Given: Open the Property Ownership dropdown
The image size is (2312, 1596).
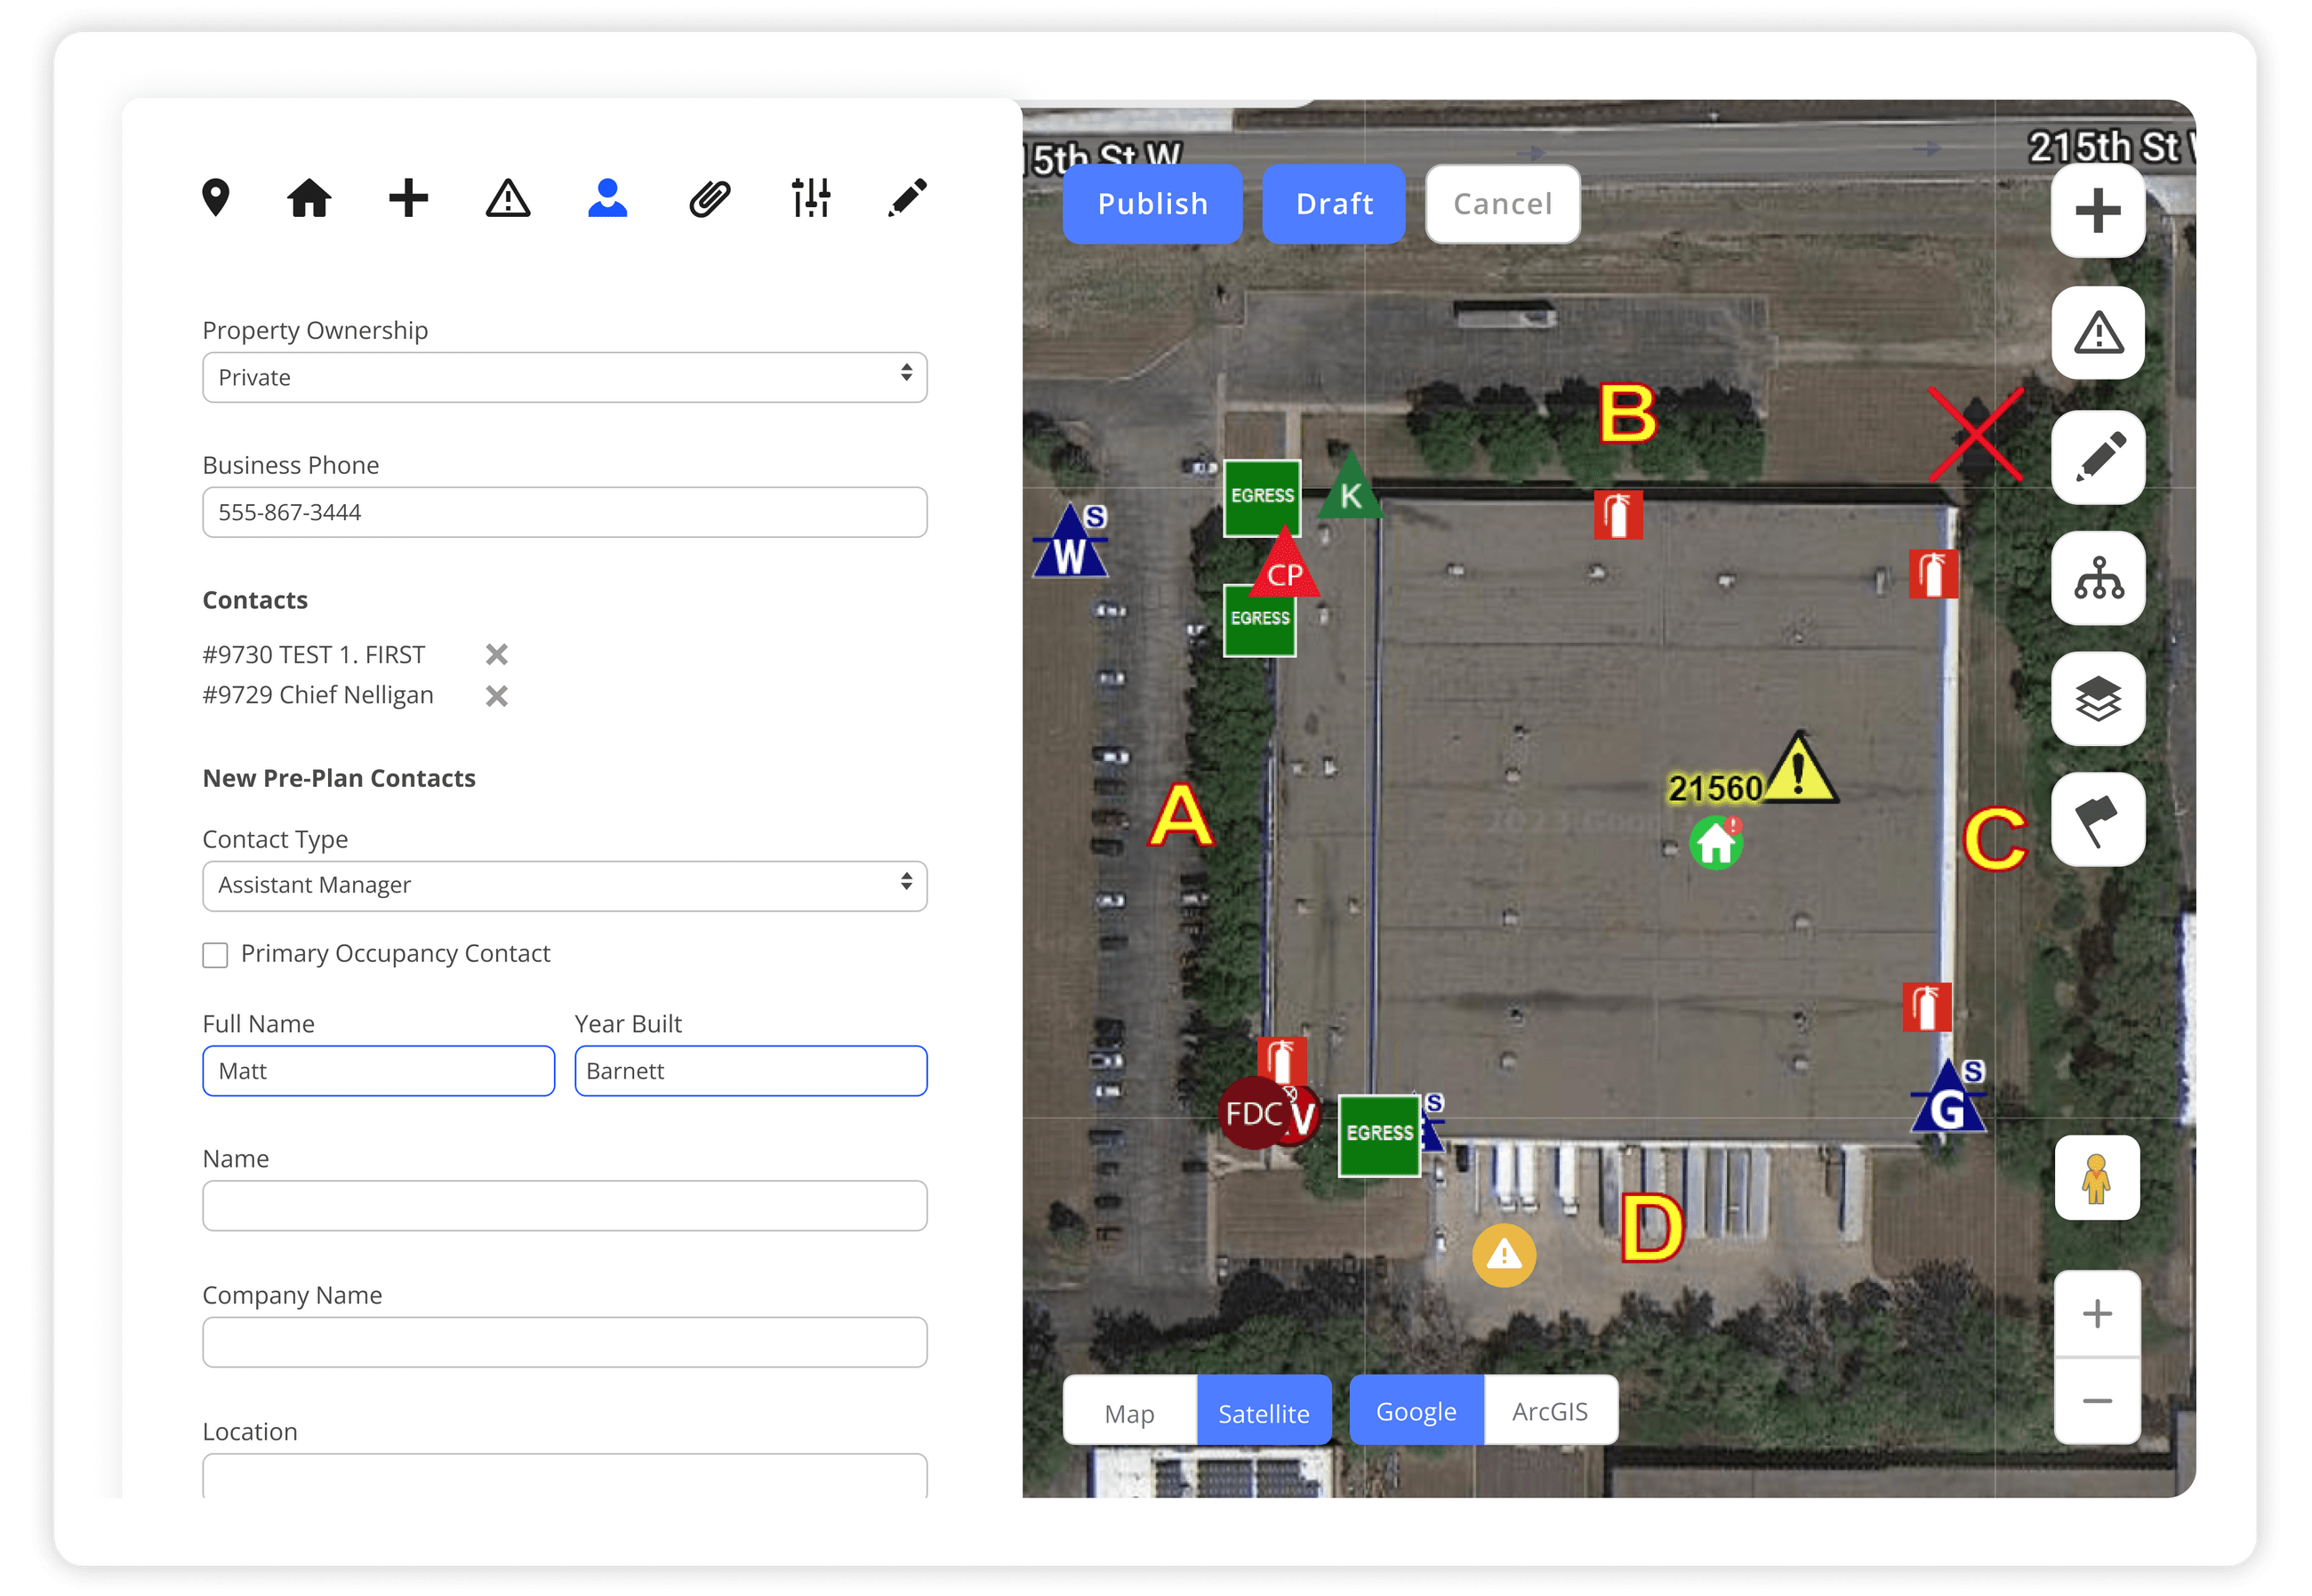Looking at the screenshot, I should [x=564, y=377].
